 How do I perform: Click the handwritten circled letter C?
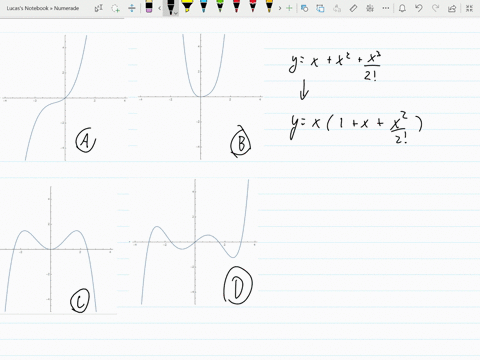point(80,300)
